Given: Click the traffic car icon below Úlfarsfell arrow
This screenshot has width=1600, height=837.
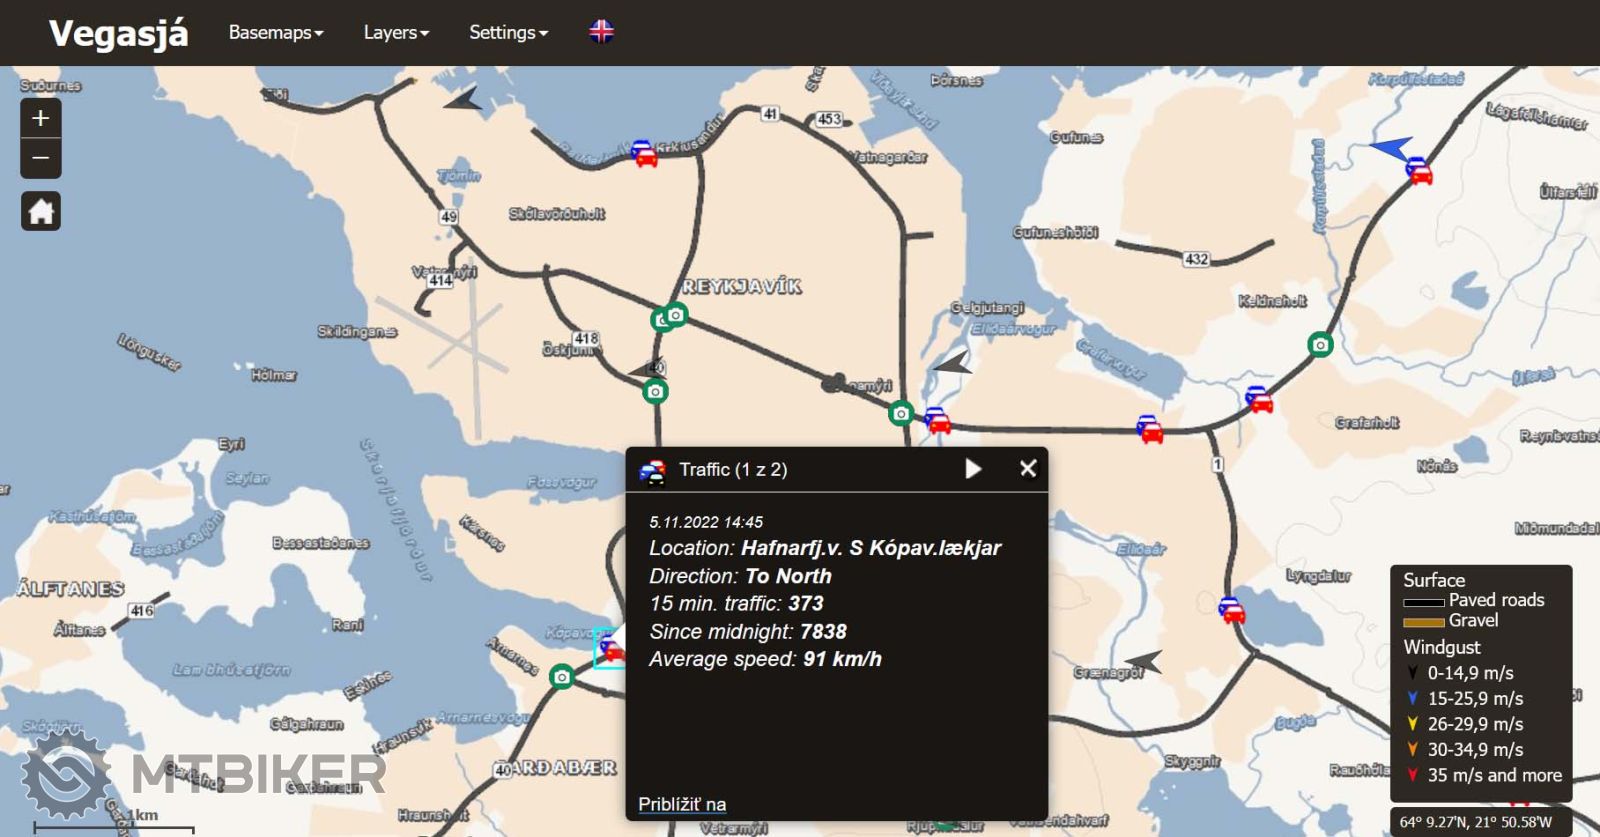Looking at the screenshot, I should pos(1419,171).
